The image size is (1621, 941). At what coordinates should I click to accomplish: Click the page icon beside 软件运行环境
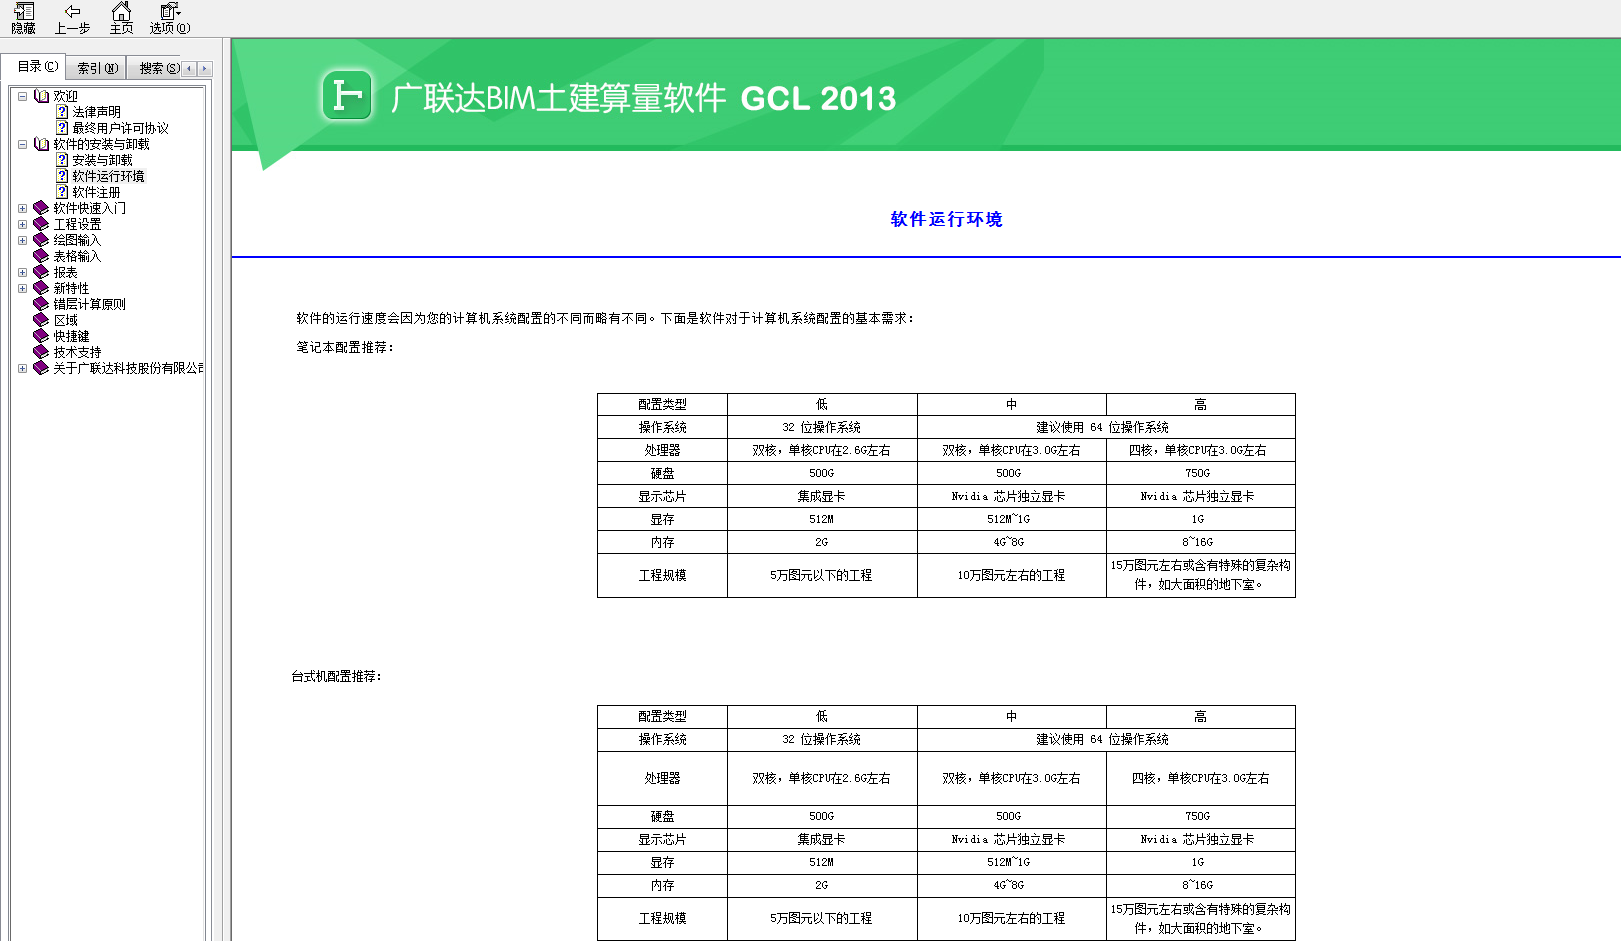62,176
